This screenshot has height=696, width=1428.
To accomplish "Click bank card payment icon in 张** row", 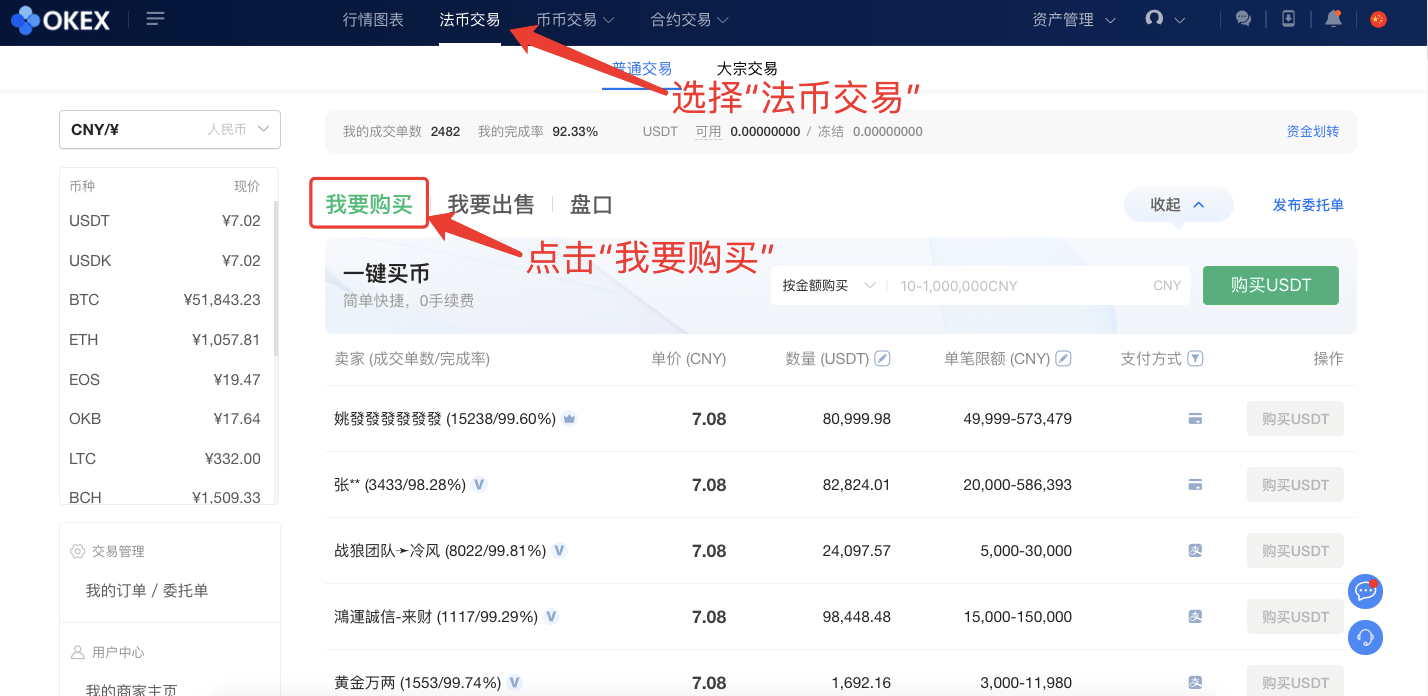I will point(1194,485).
